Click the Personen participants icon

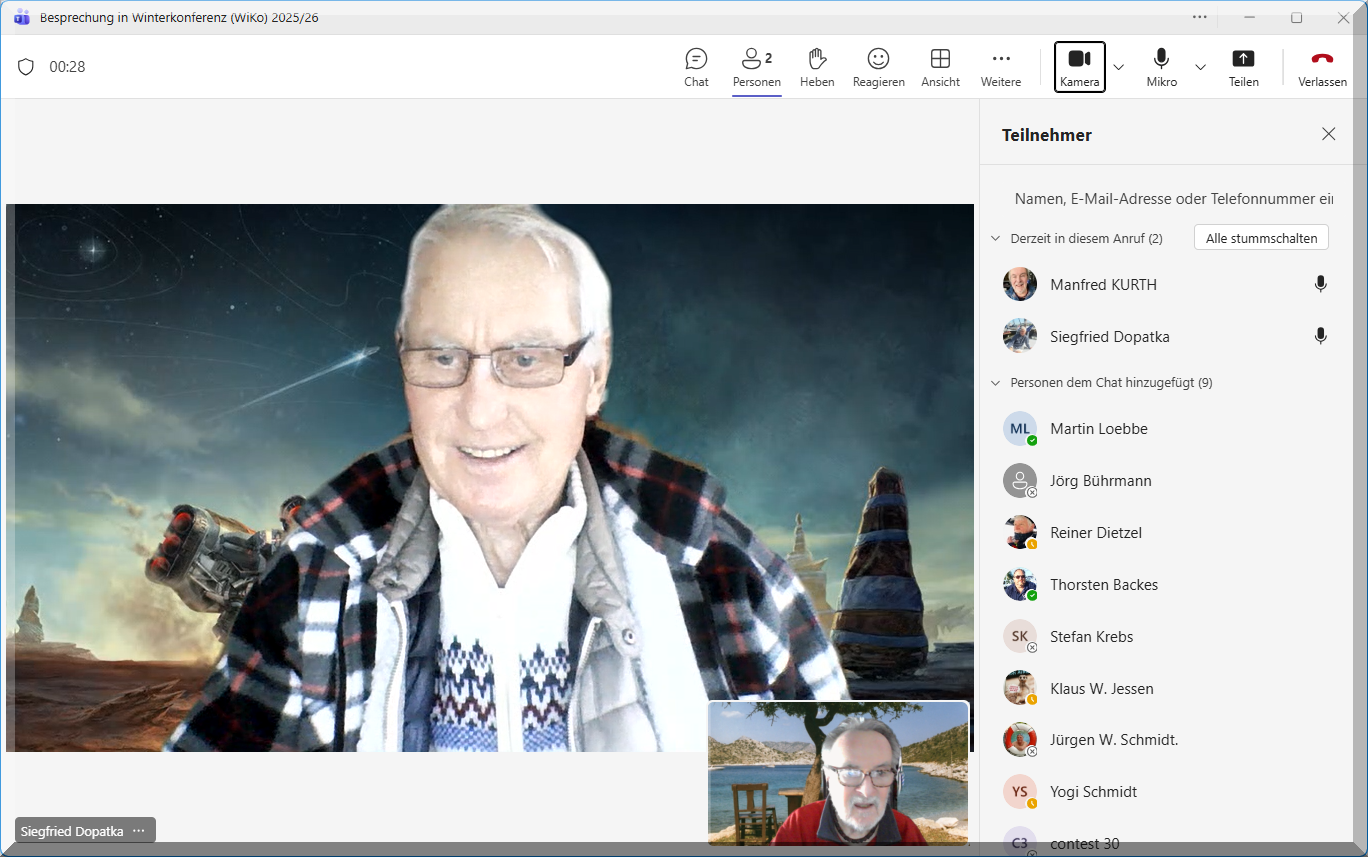click(x=756, y=67)
